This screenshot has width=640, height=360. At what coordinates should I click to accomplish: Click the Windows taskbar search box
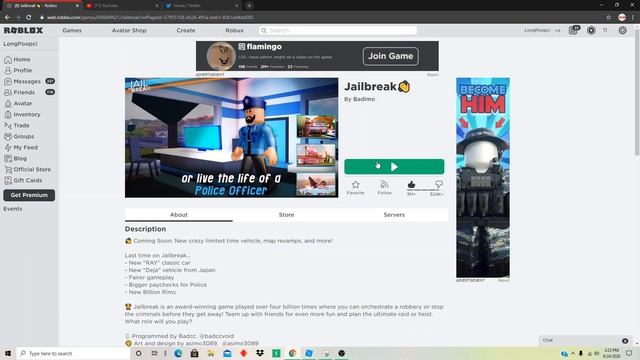tap(73, 353)
